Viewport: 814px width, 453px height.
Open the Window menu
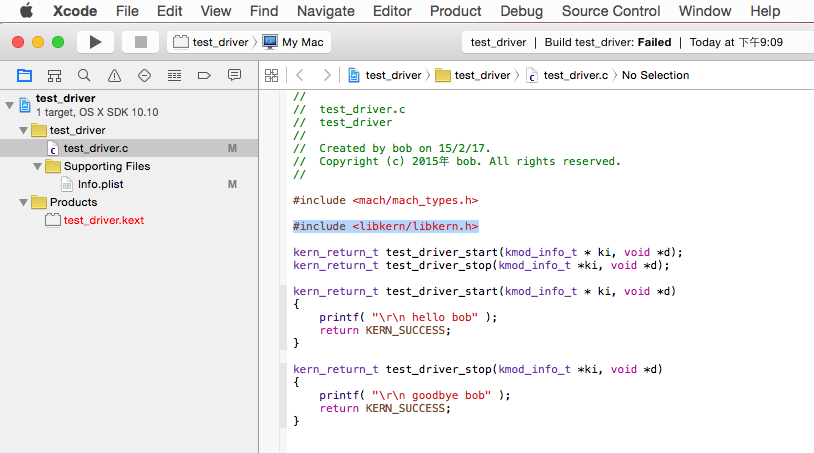tap(704, 11)
